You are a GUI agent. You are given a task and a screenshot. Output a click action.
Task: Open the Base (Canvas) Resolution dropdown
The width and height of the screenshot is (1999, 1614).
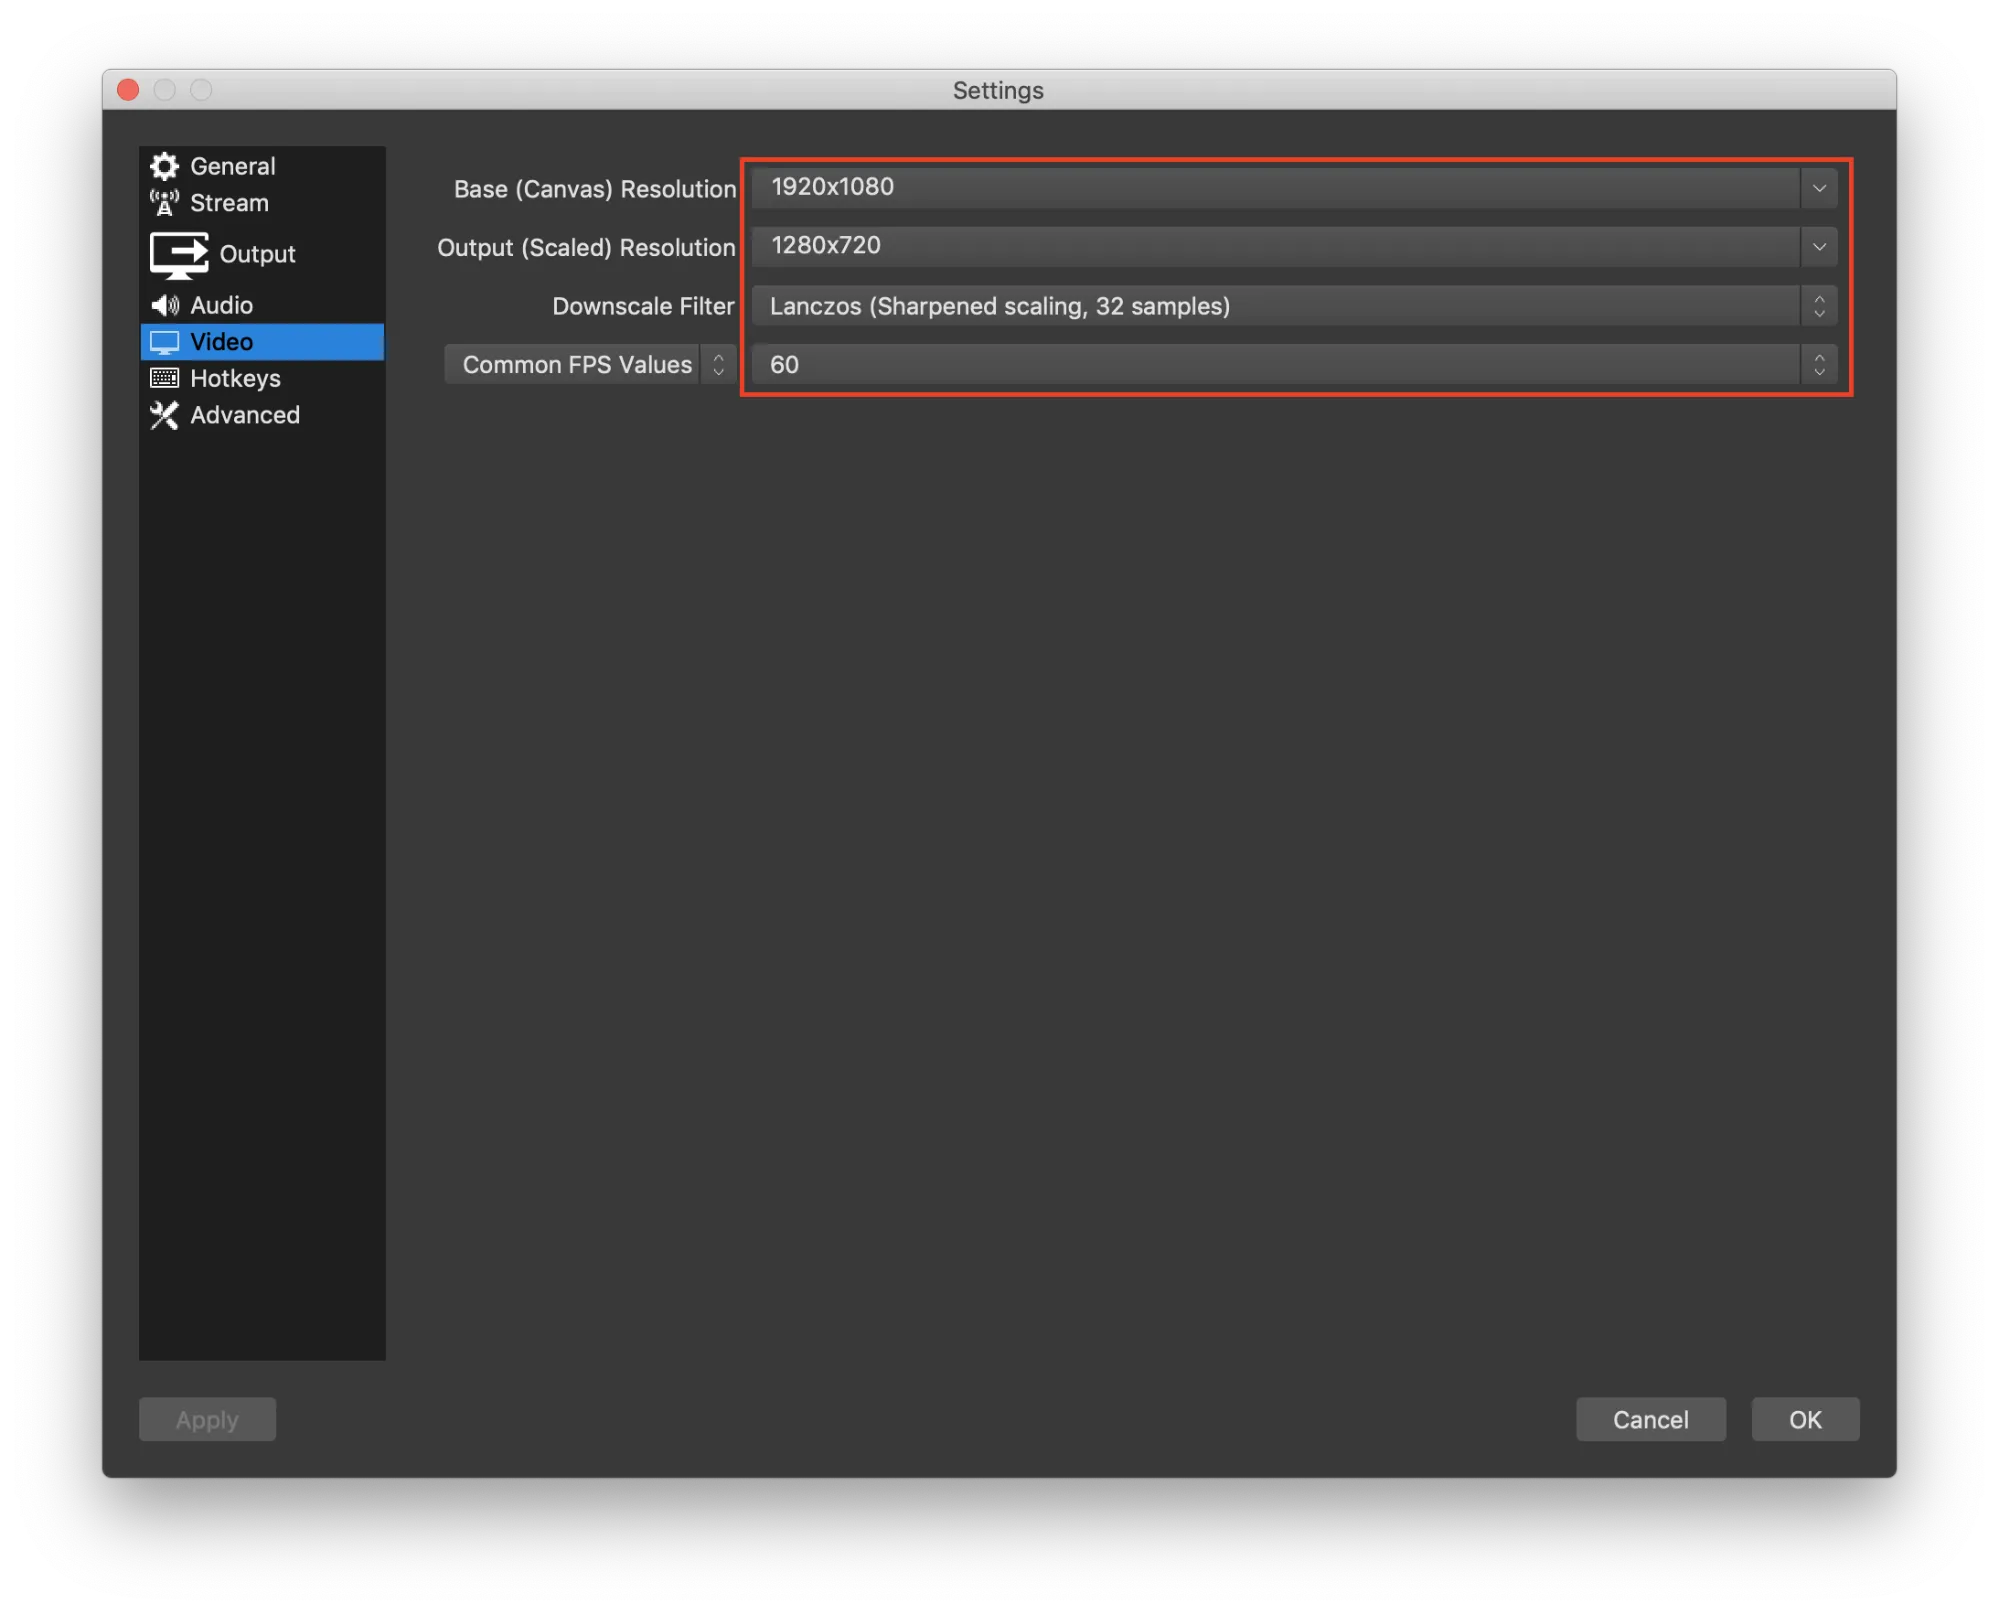click(x=1820, y=188)
